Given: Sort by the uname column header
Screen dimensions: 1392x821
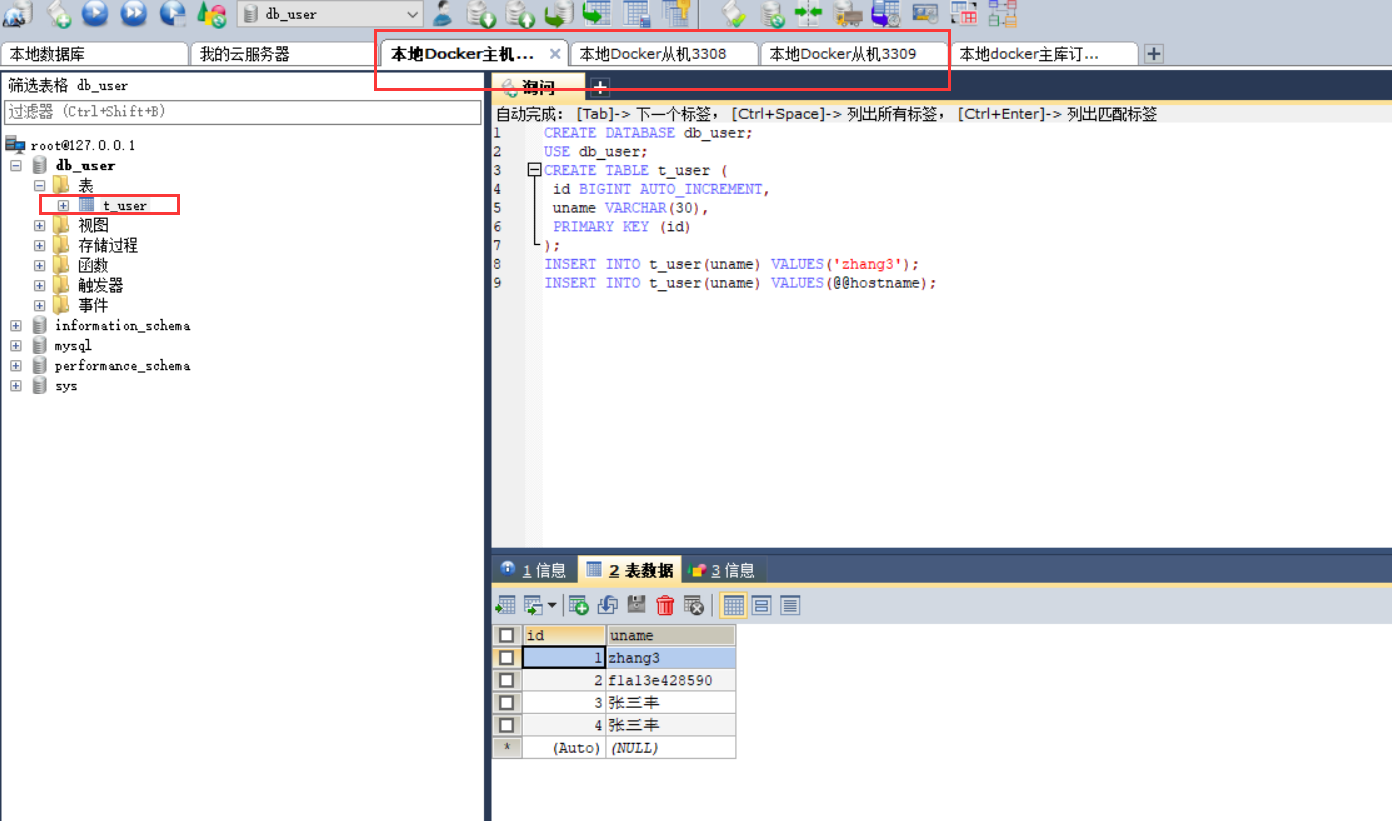Looking at the screenshot, I should coord(671,635).
